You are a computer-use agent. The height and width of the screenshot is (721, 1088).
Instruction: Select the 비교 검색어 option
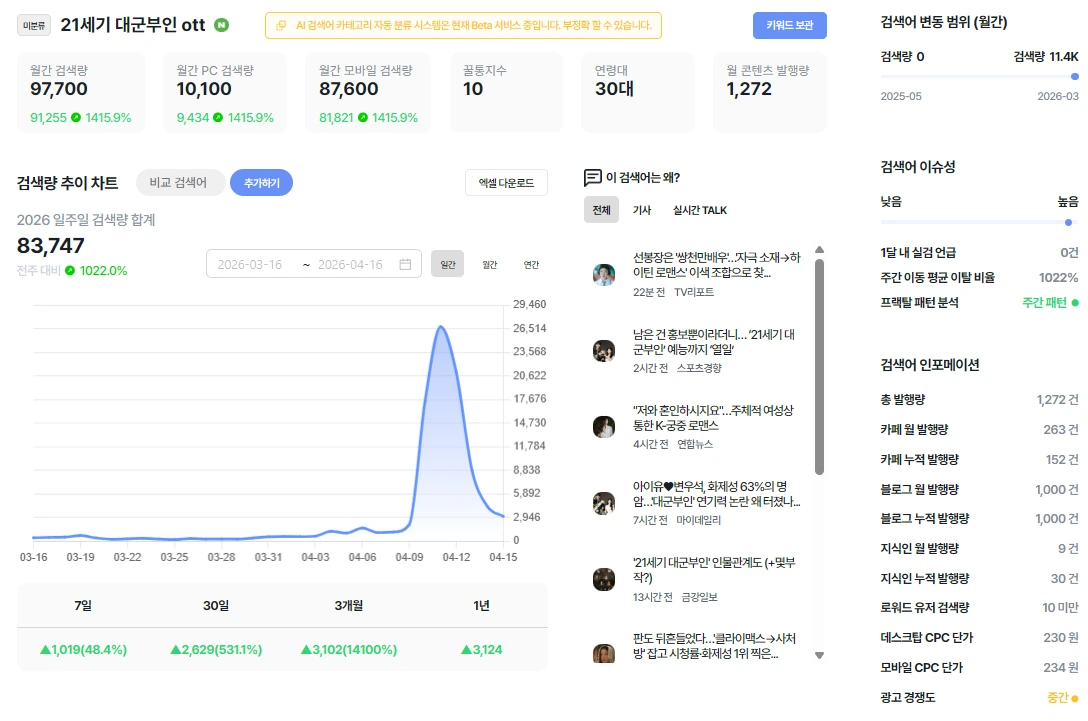[x=178, y=183]
